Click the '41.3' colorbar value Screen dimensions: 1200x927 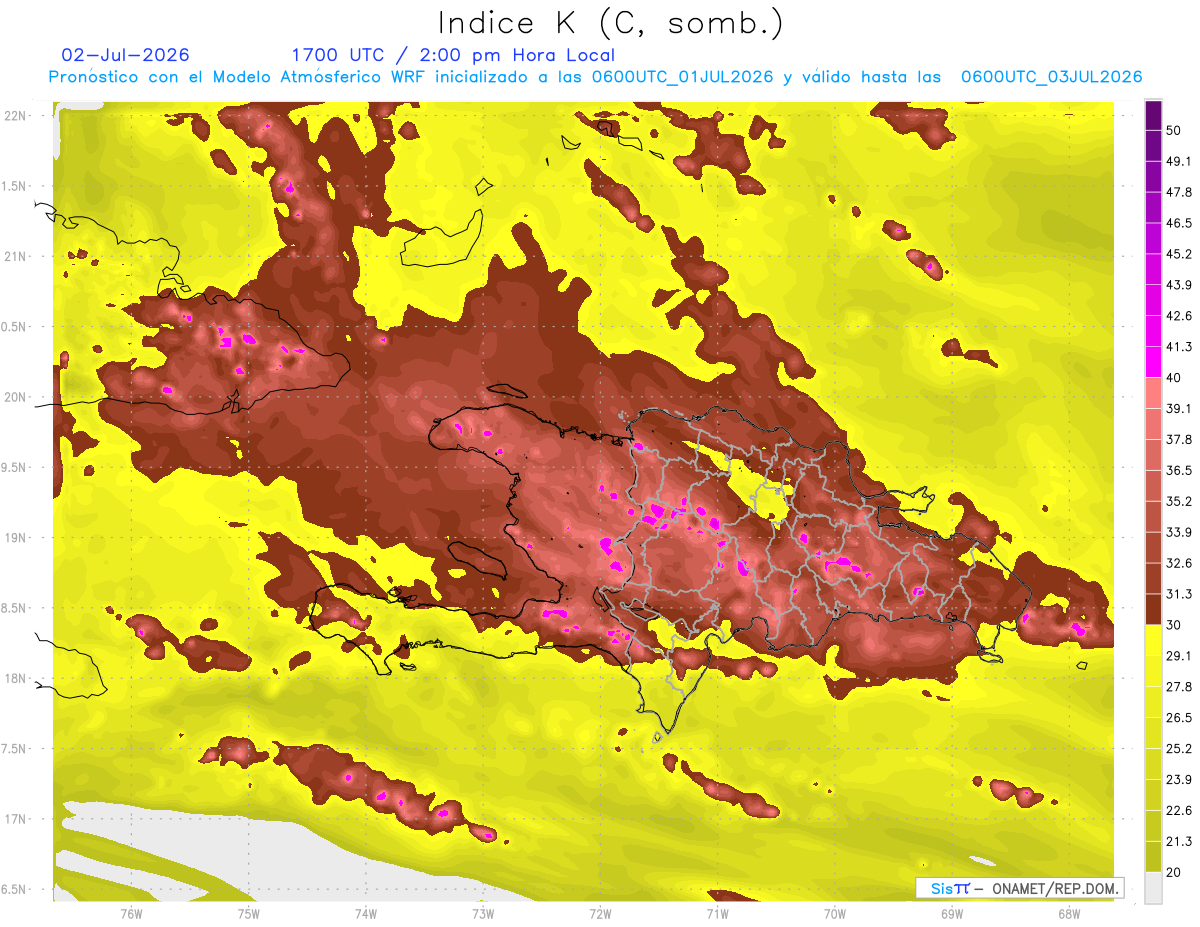[x=1179, y=347]
